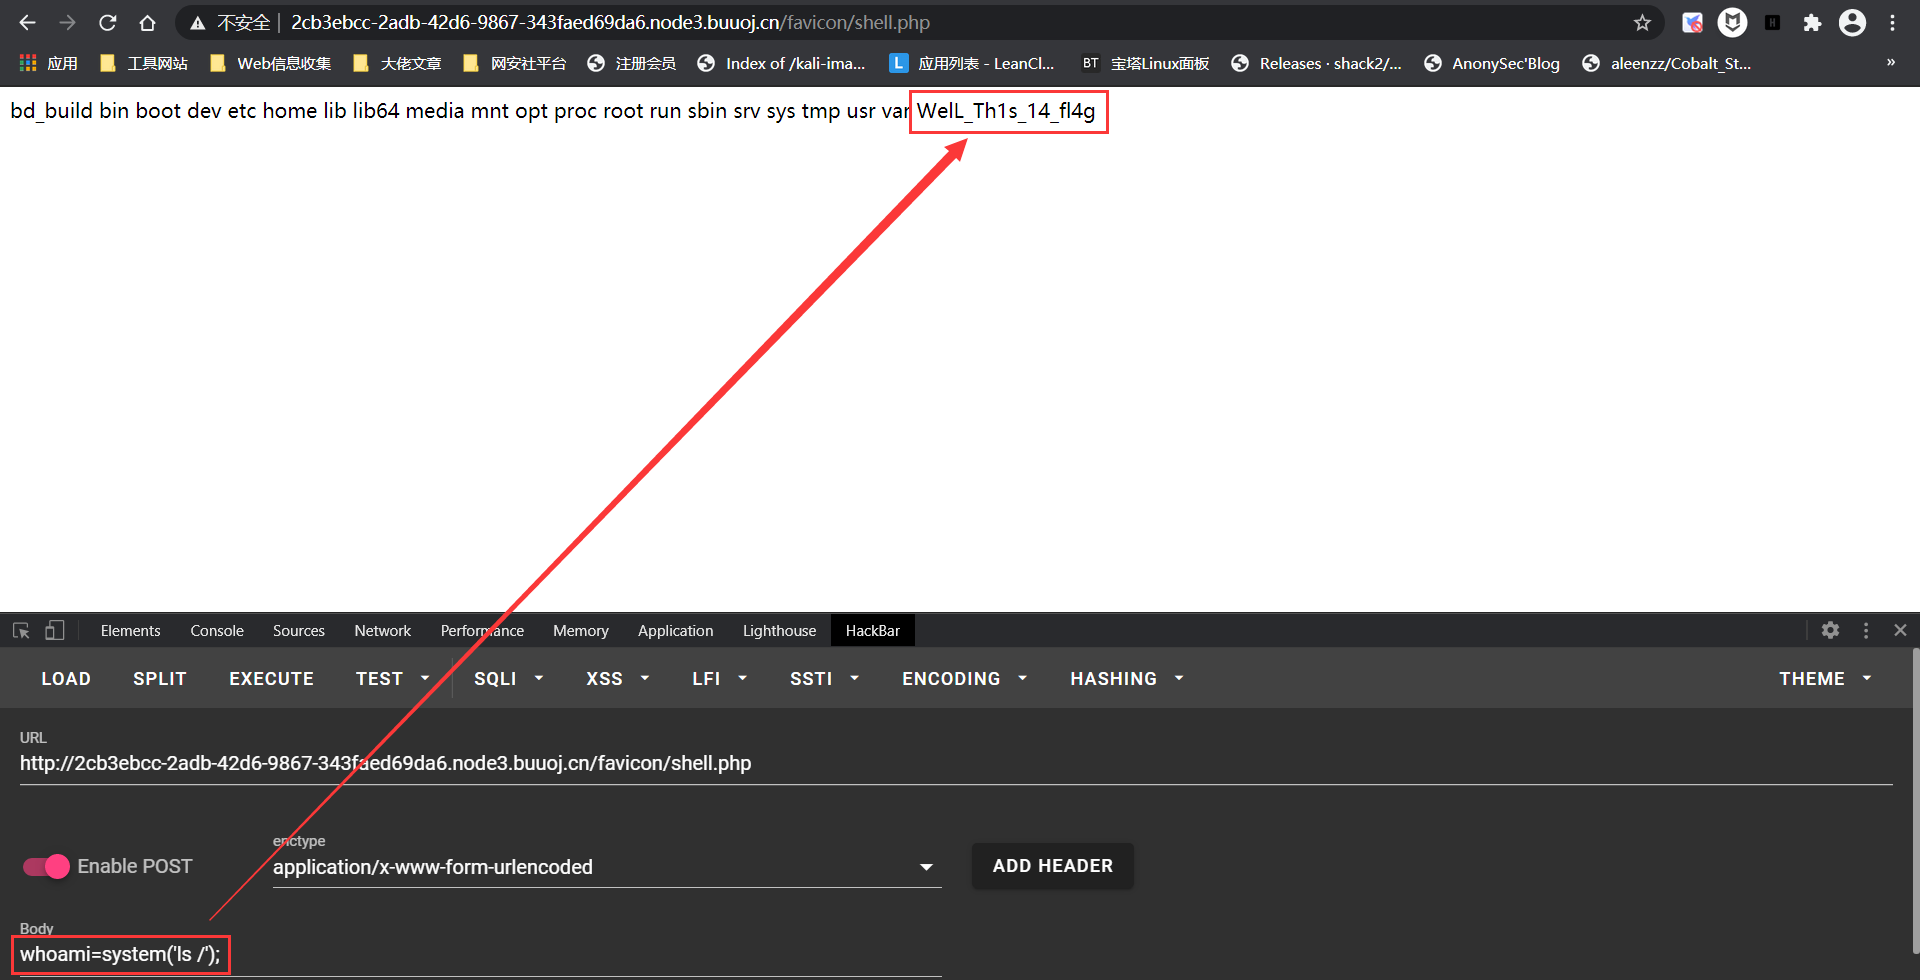Screen dimensions: 1920x980
Task: Click the POST Body input field
Action: [480, 955]
